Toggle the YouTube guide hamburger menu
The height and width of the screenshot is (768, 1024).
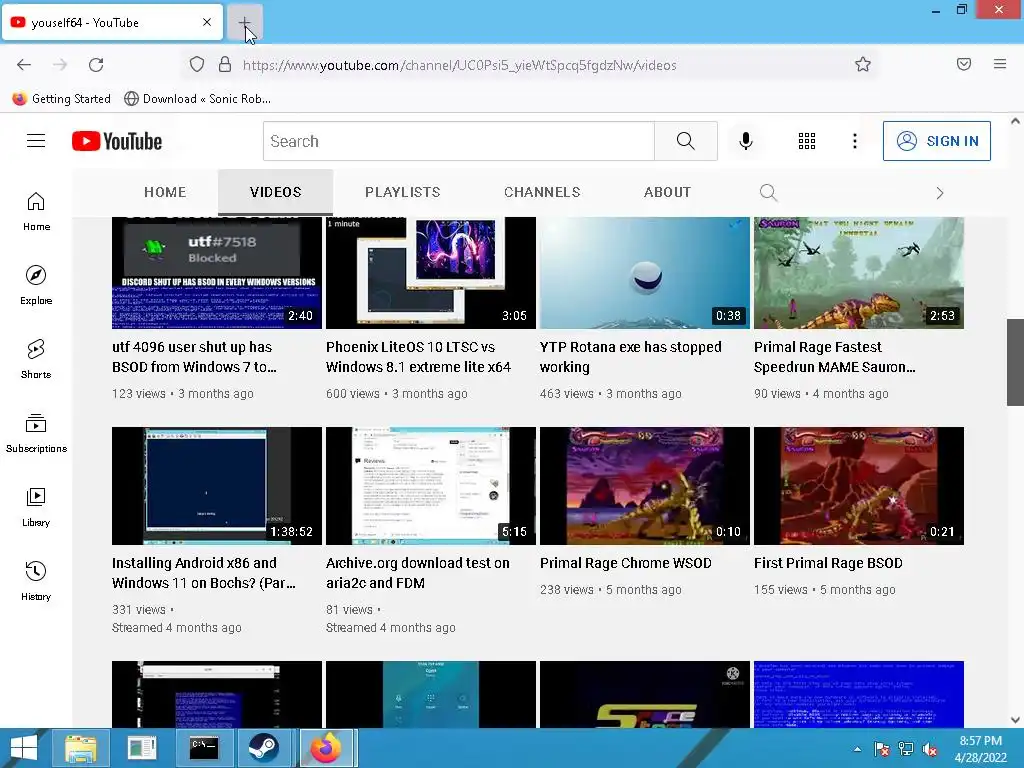[36, 141]
